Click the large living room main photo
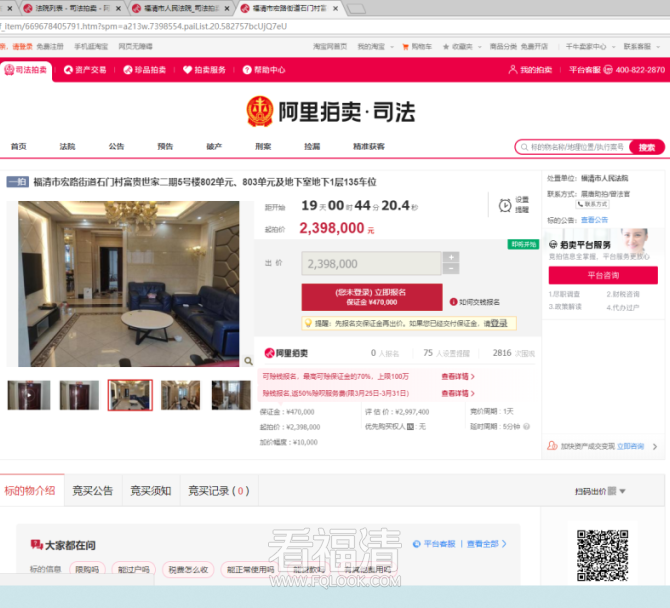The height and width of the screenshot is (608, 670). [x=129, y=284]
